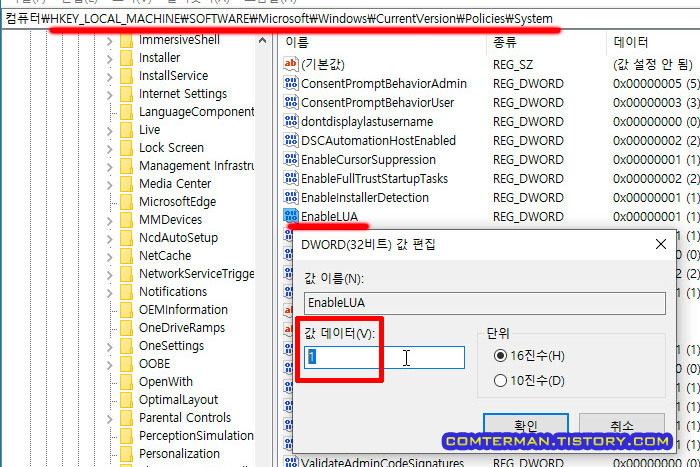Expand the ImmersiveShell tree node

110,42
